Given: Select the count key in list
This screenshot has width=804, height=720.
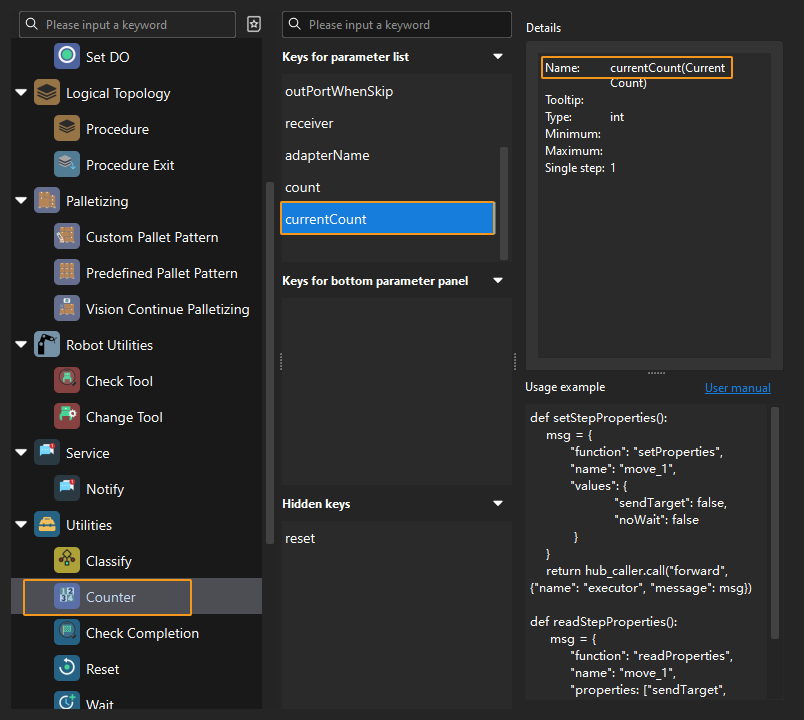Looking at the screenshot, I should (303, 187).
